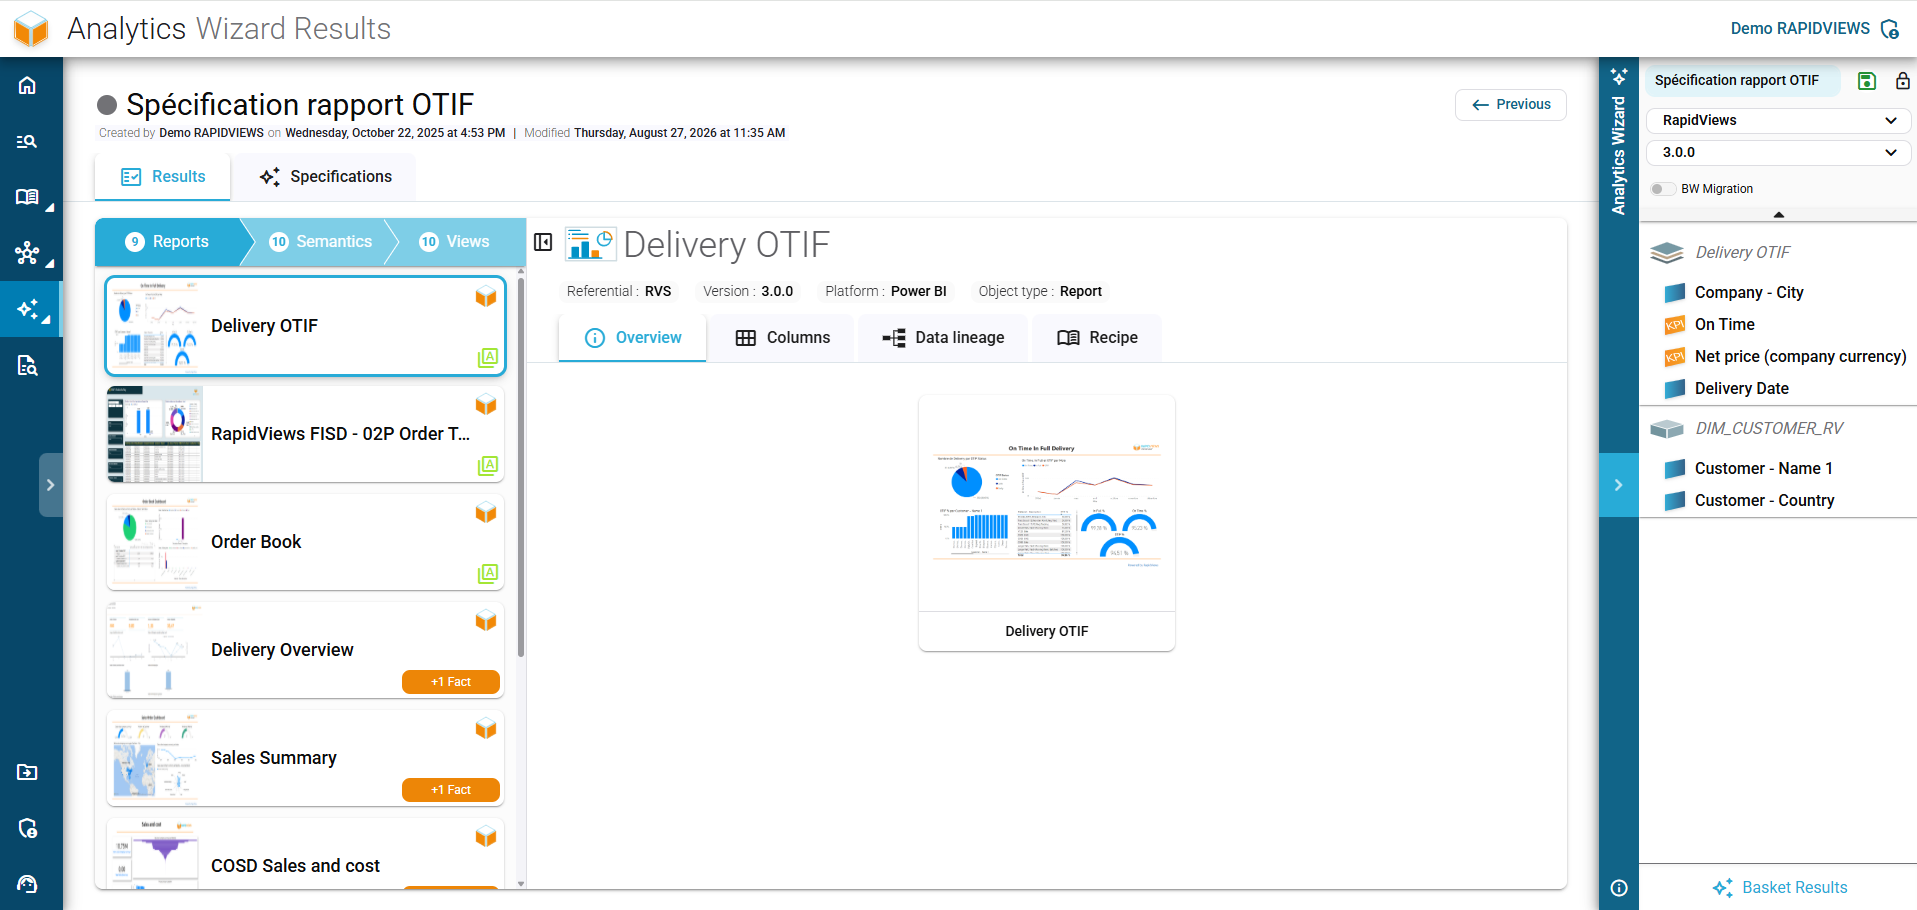Collapse the wizard settings with the up arrow
This screenshot has width=1917, height=910.
click(1779, 215)
